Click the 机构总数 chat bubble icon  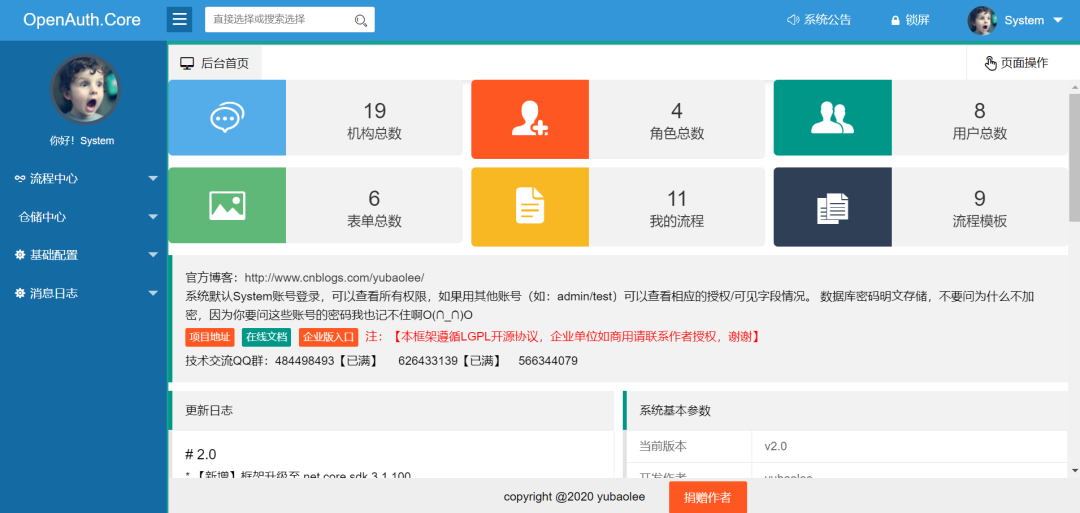pos(227,118)
